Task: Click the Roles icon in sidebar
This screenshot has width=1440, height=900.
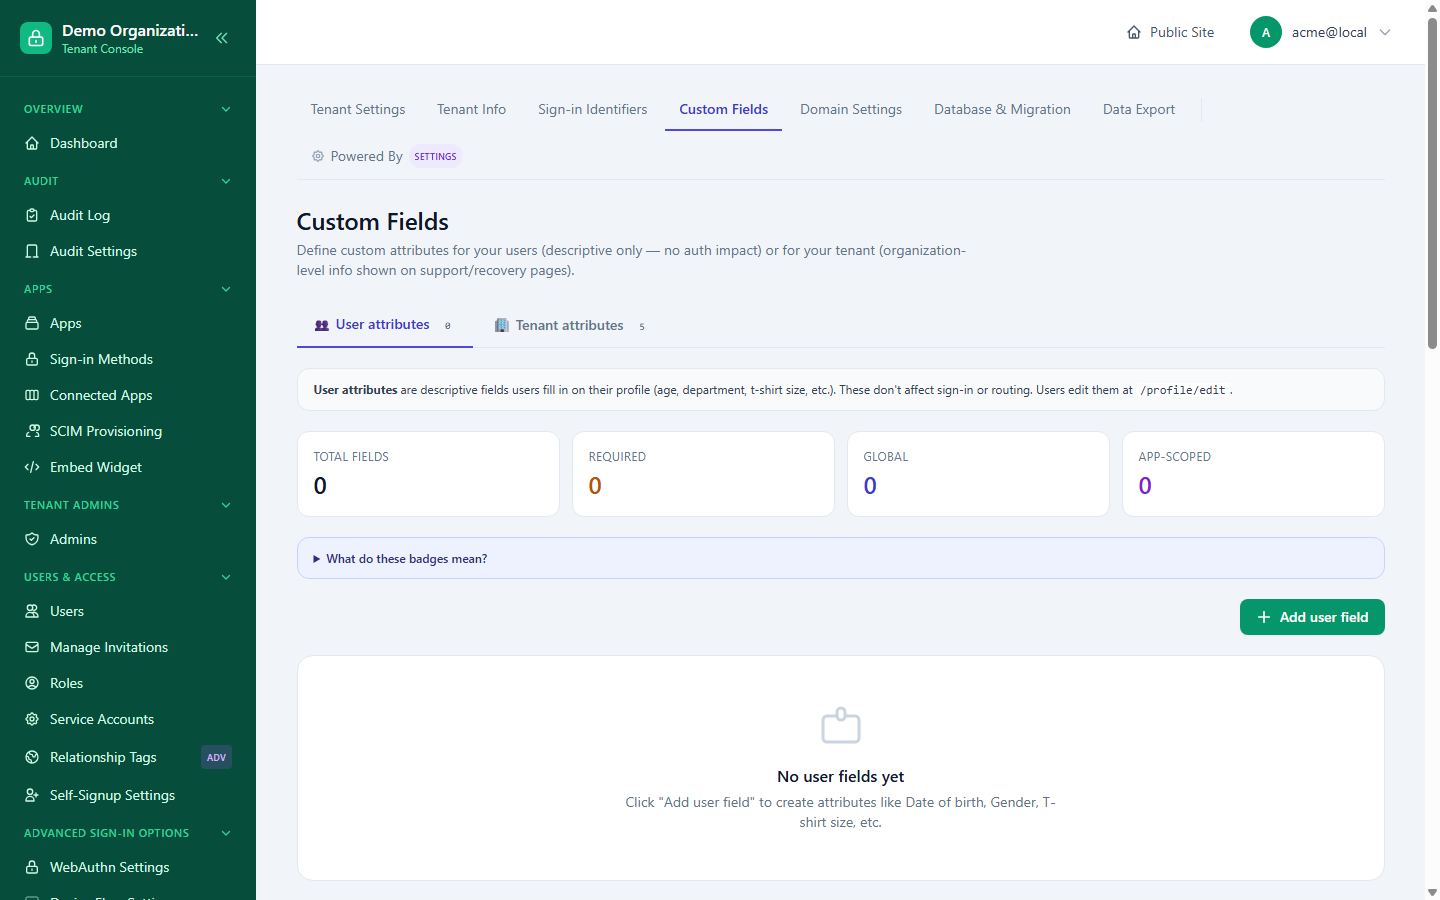Action: tap(32, 683)
